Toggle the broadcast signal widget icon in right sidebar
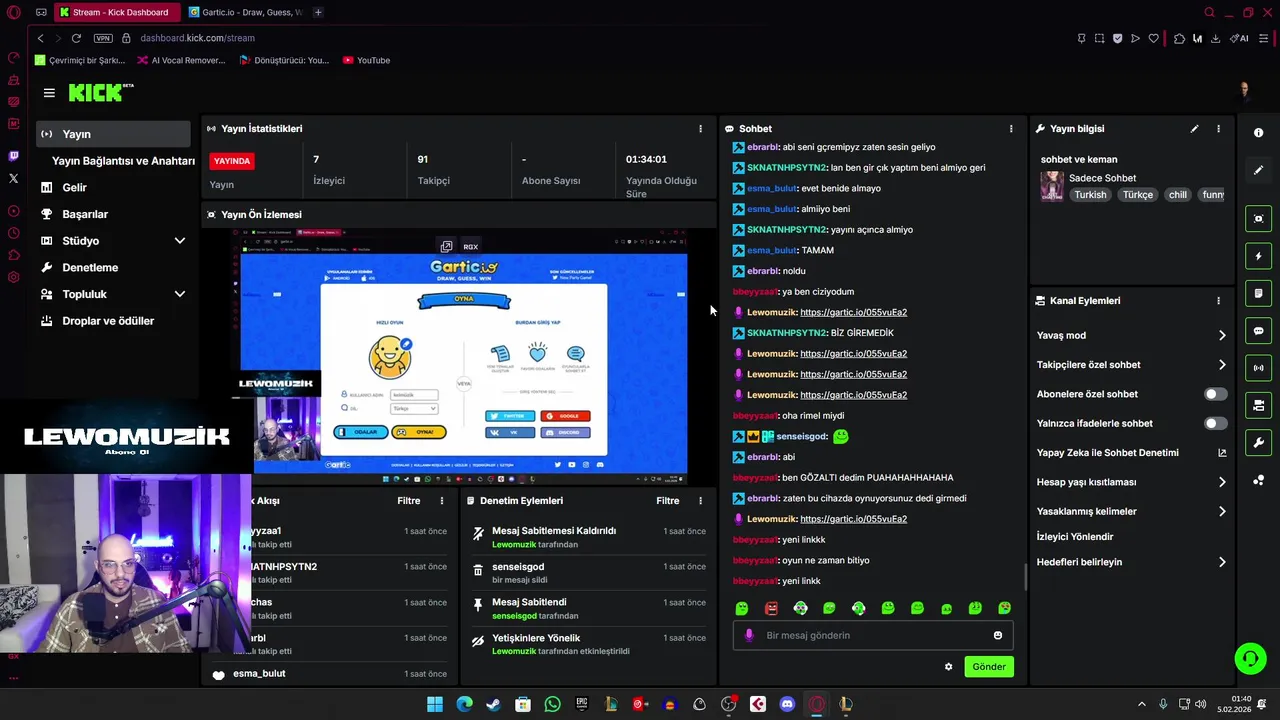 pyautogui.click(x=1258, y=368)
